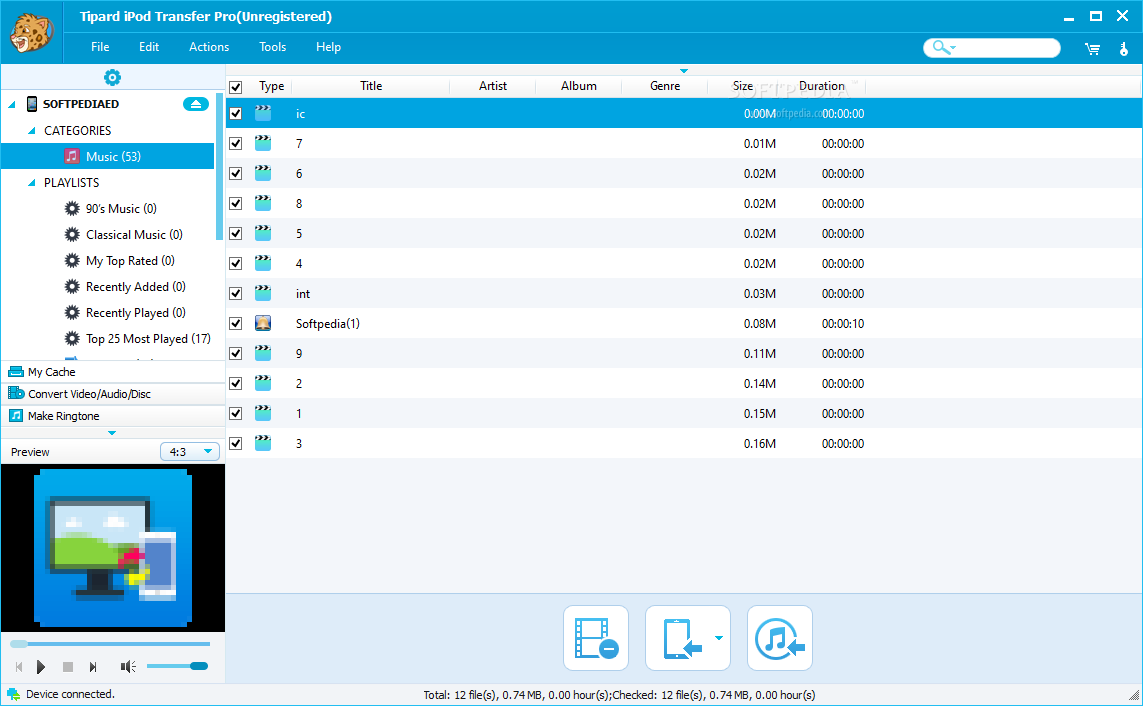Open the Actions menu

point(209,47)
